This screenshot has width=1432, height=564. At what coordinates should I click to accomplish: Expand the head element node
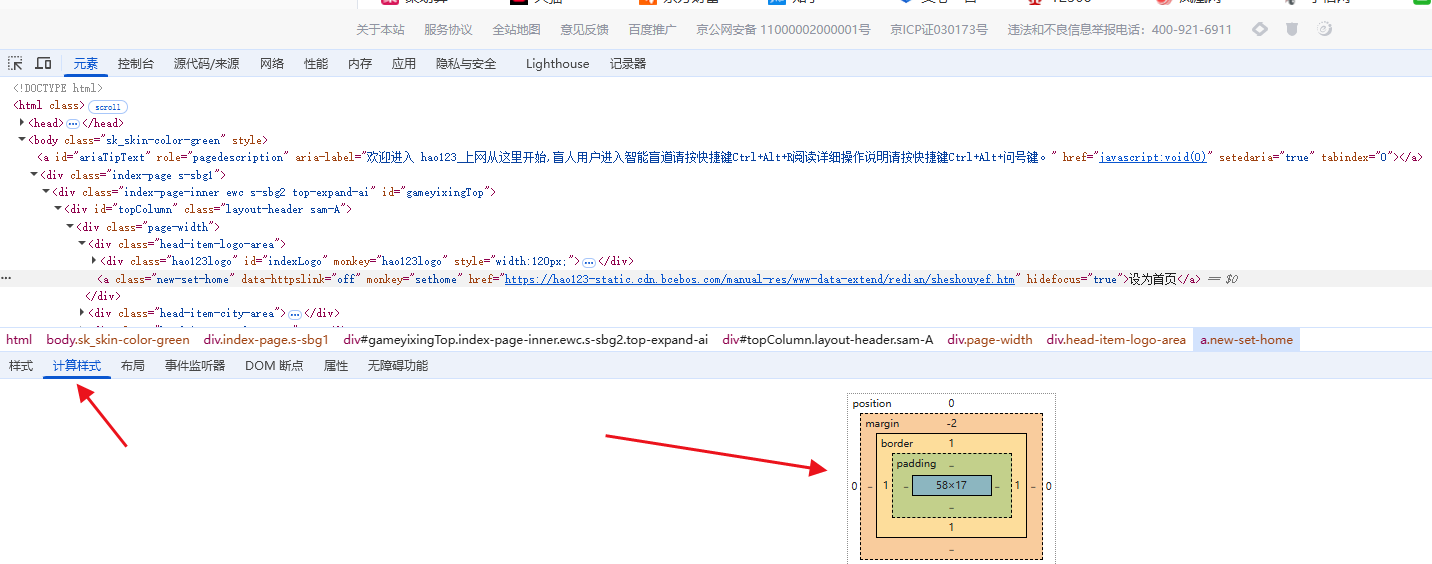[22, 123]
